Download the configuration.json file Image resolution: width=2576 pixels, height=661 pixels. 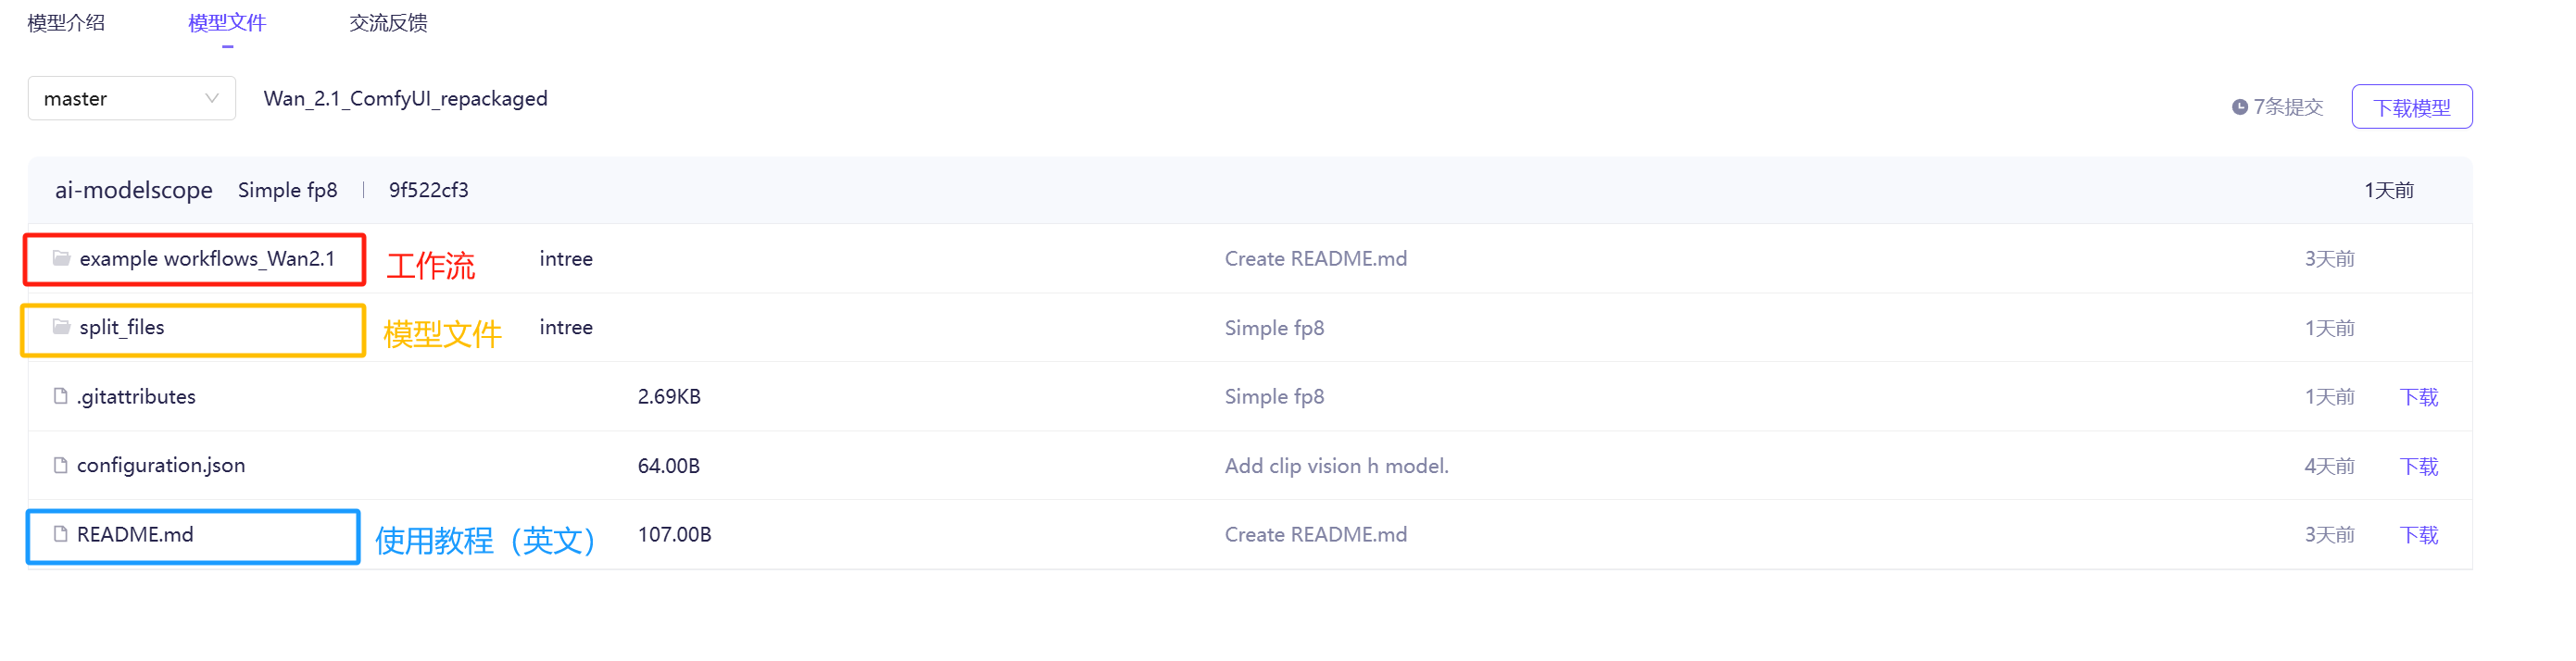pos(2418,466)
